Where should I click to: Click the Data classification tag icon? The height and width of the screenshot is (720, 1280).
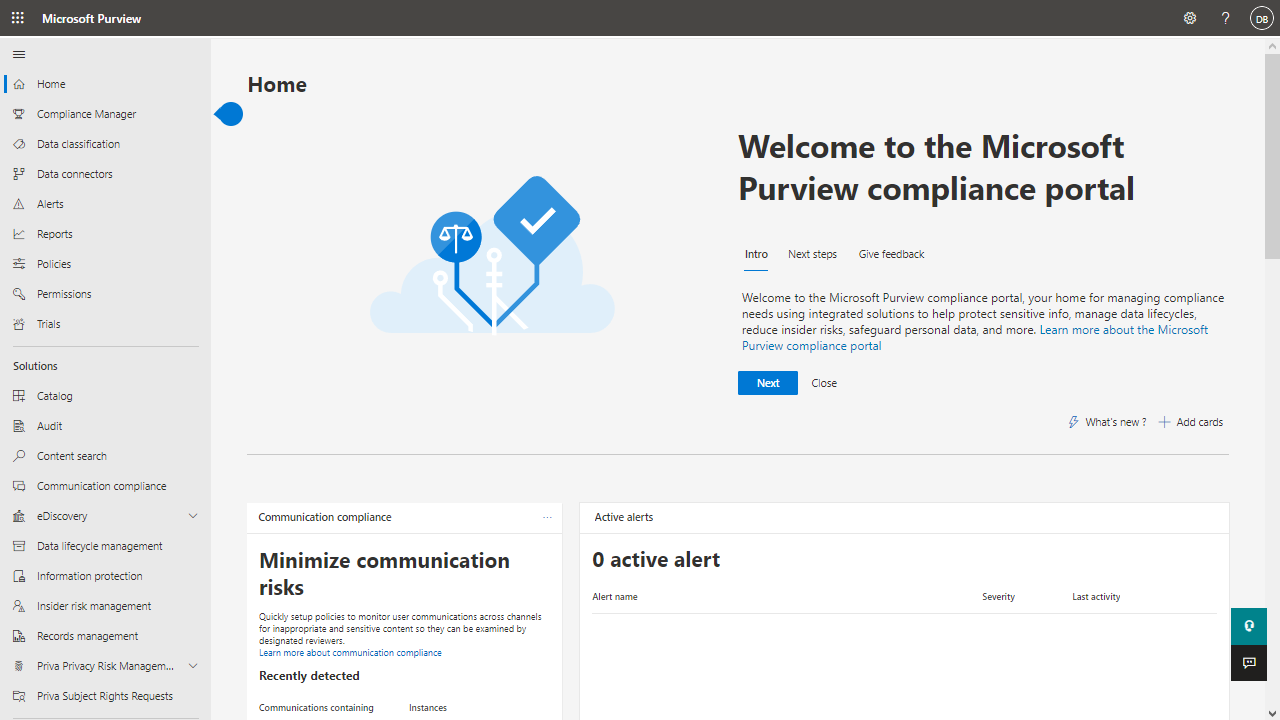[19, 144]
